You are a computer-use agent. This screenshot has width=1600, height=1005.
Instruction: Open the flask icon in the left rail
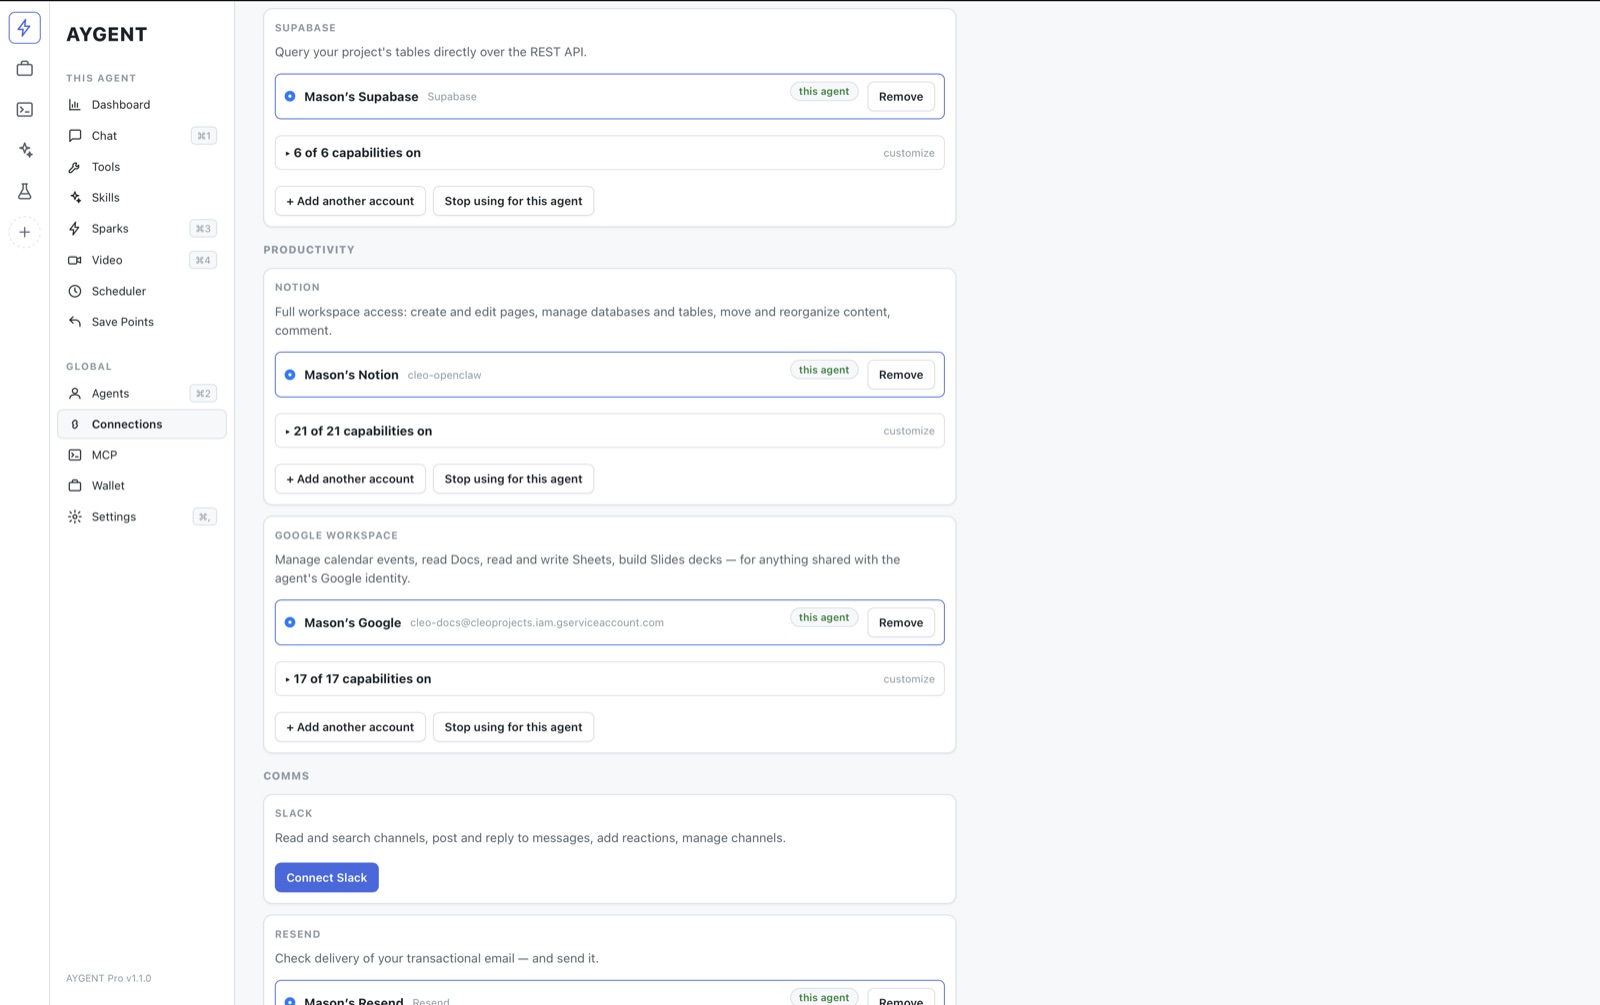point(25,191)
